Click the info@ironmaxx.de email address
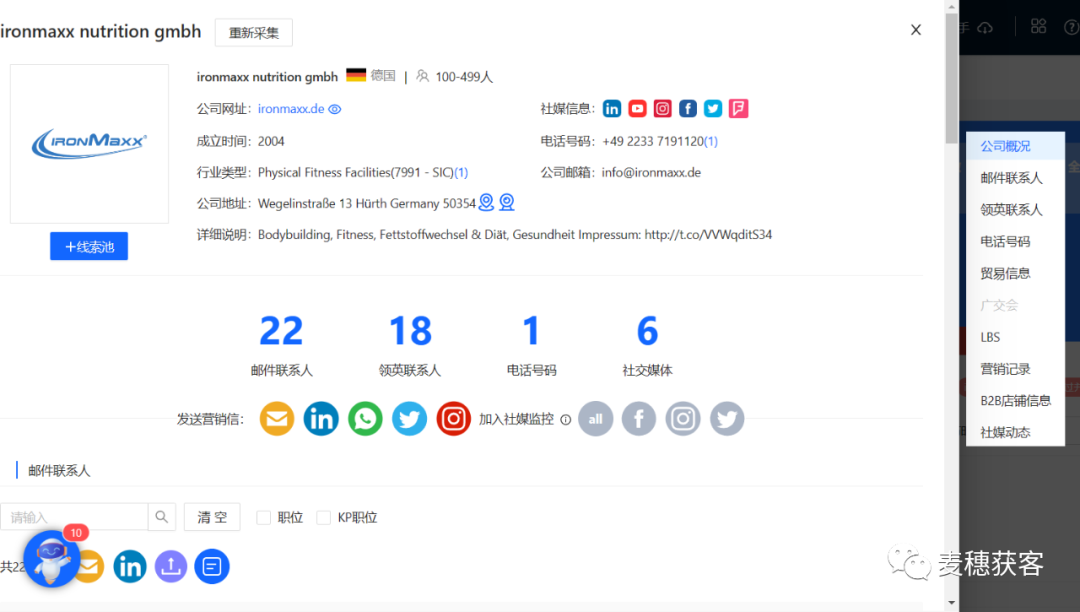Viewport: 1080px width, 612px height. pos(651,173)
